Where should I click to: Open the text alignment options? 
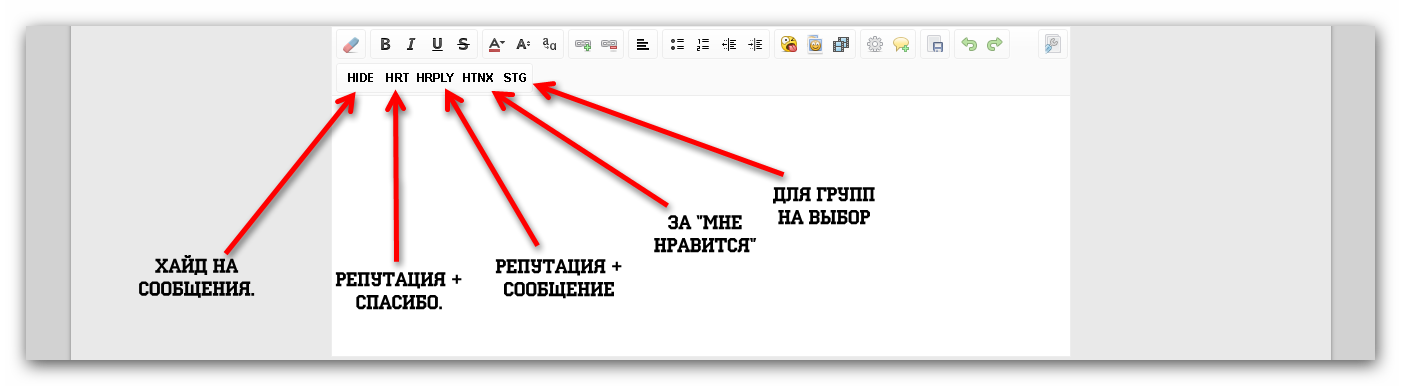pos(643,44)
